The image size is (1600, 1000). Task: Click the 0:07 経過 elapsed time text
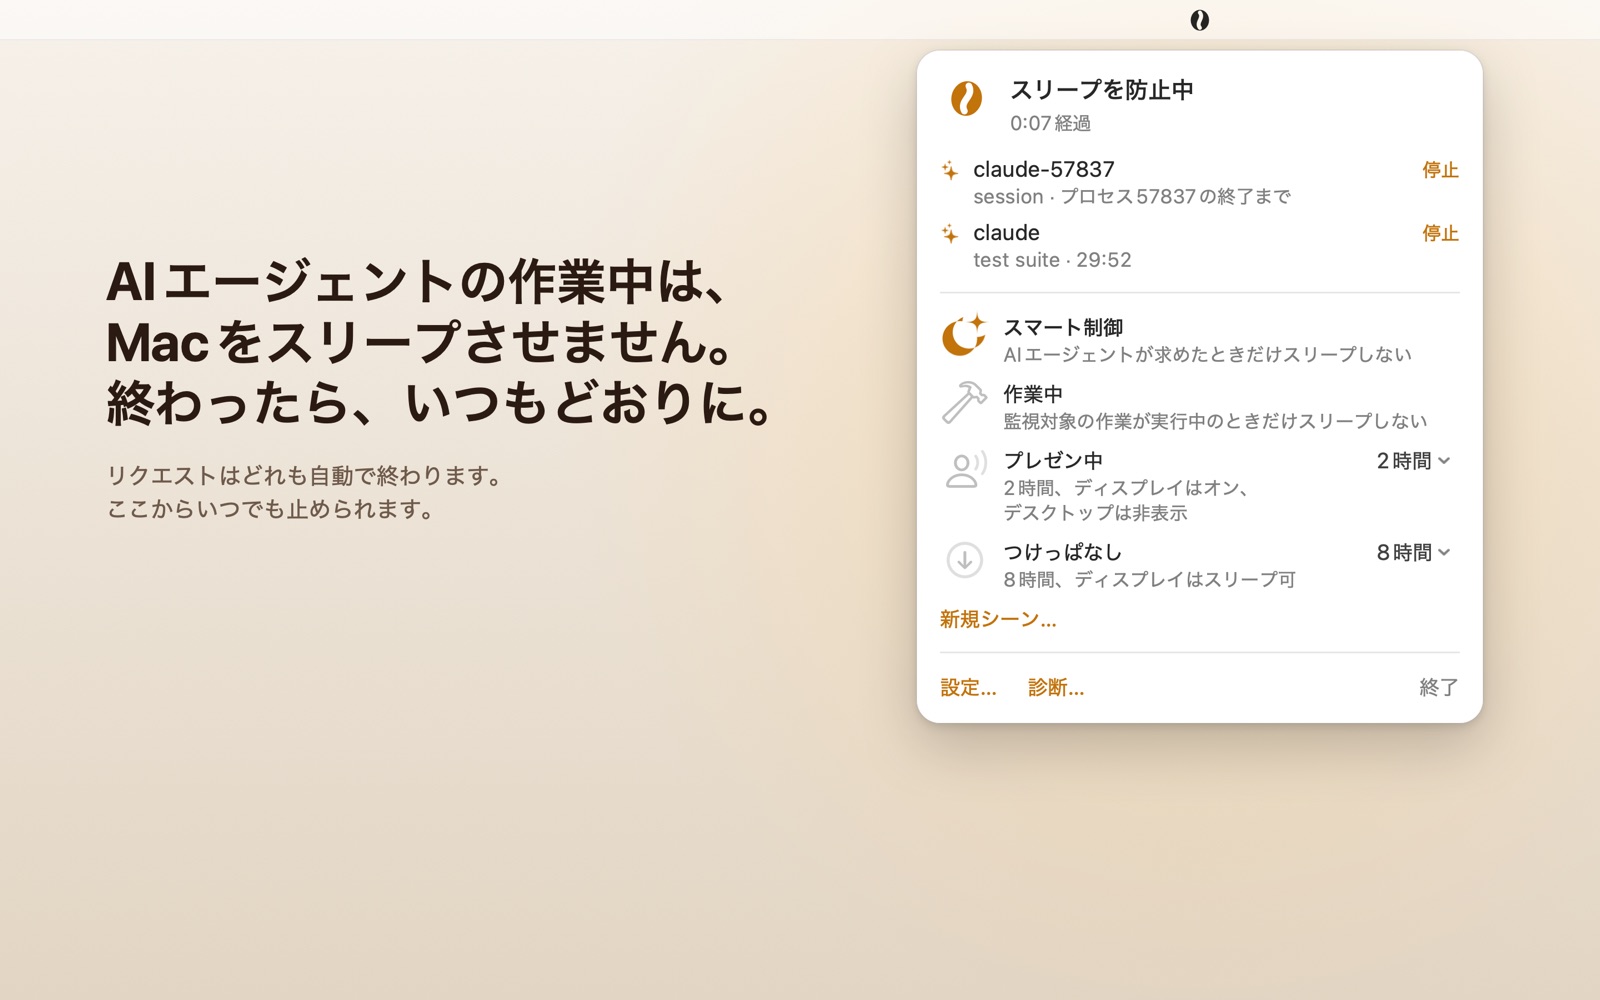pyautogui.click(x=1050, y=123)
